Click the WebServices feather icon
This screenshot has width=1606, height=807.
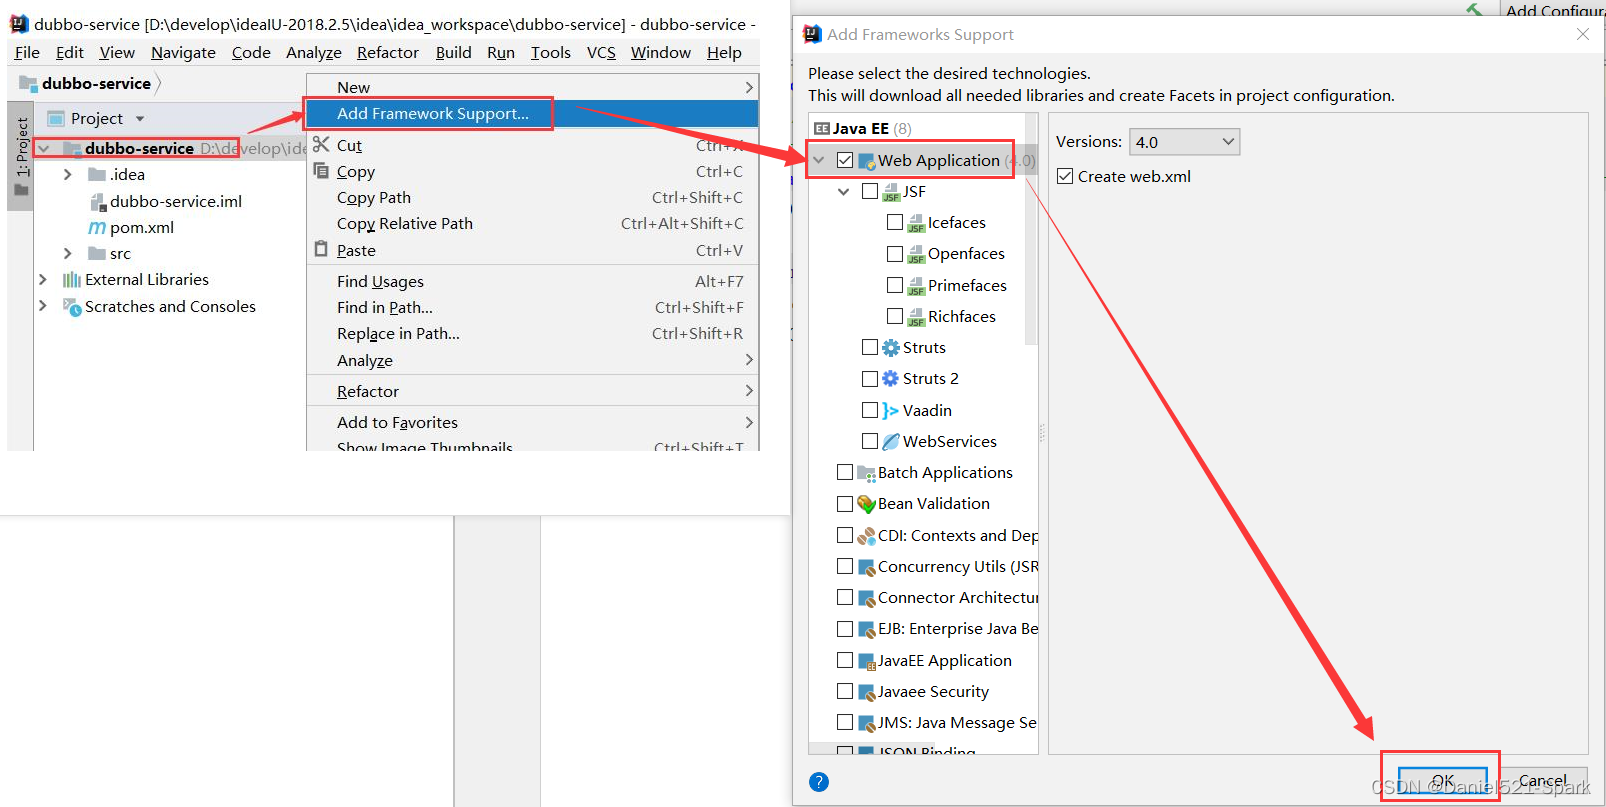coord(891,441)
